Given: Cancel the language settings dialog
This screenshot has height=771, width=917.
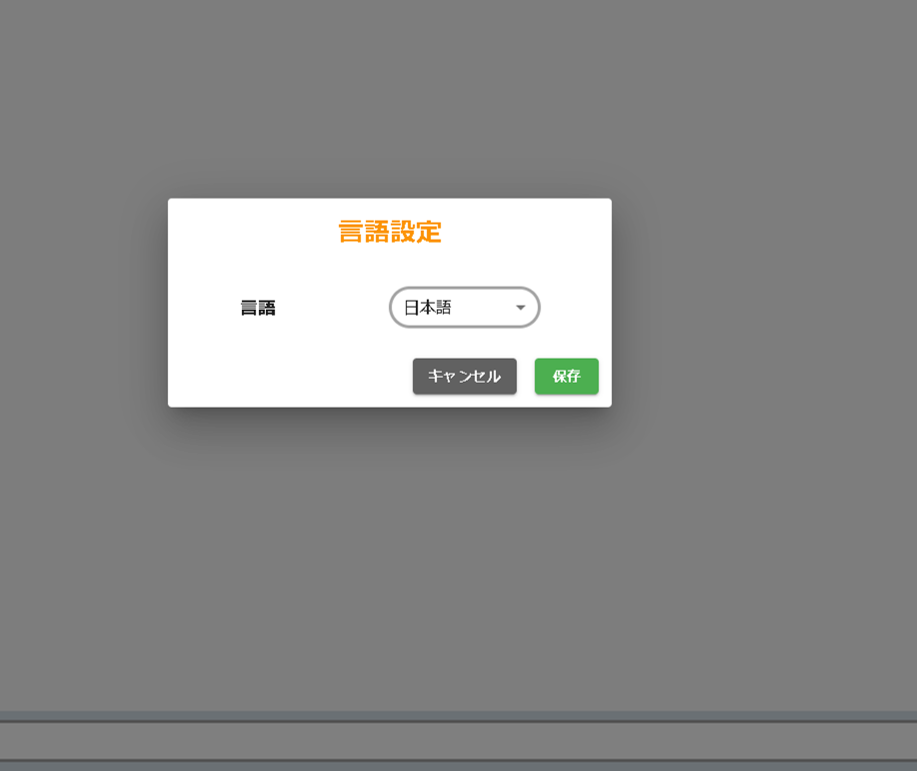Looking at the screenshot, I should 464,376.
